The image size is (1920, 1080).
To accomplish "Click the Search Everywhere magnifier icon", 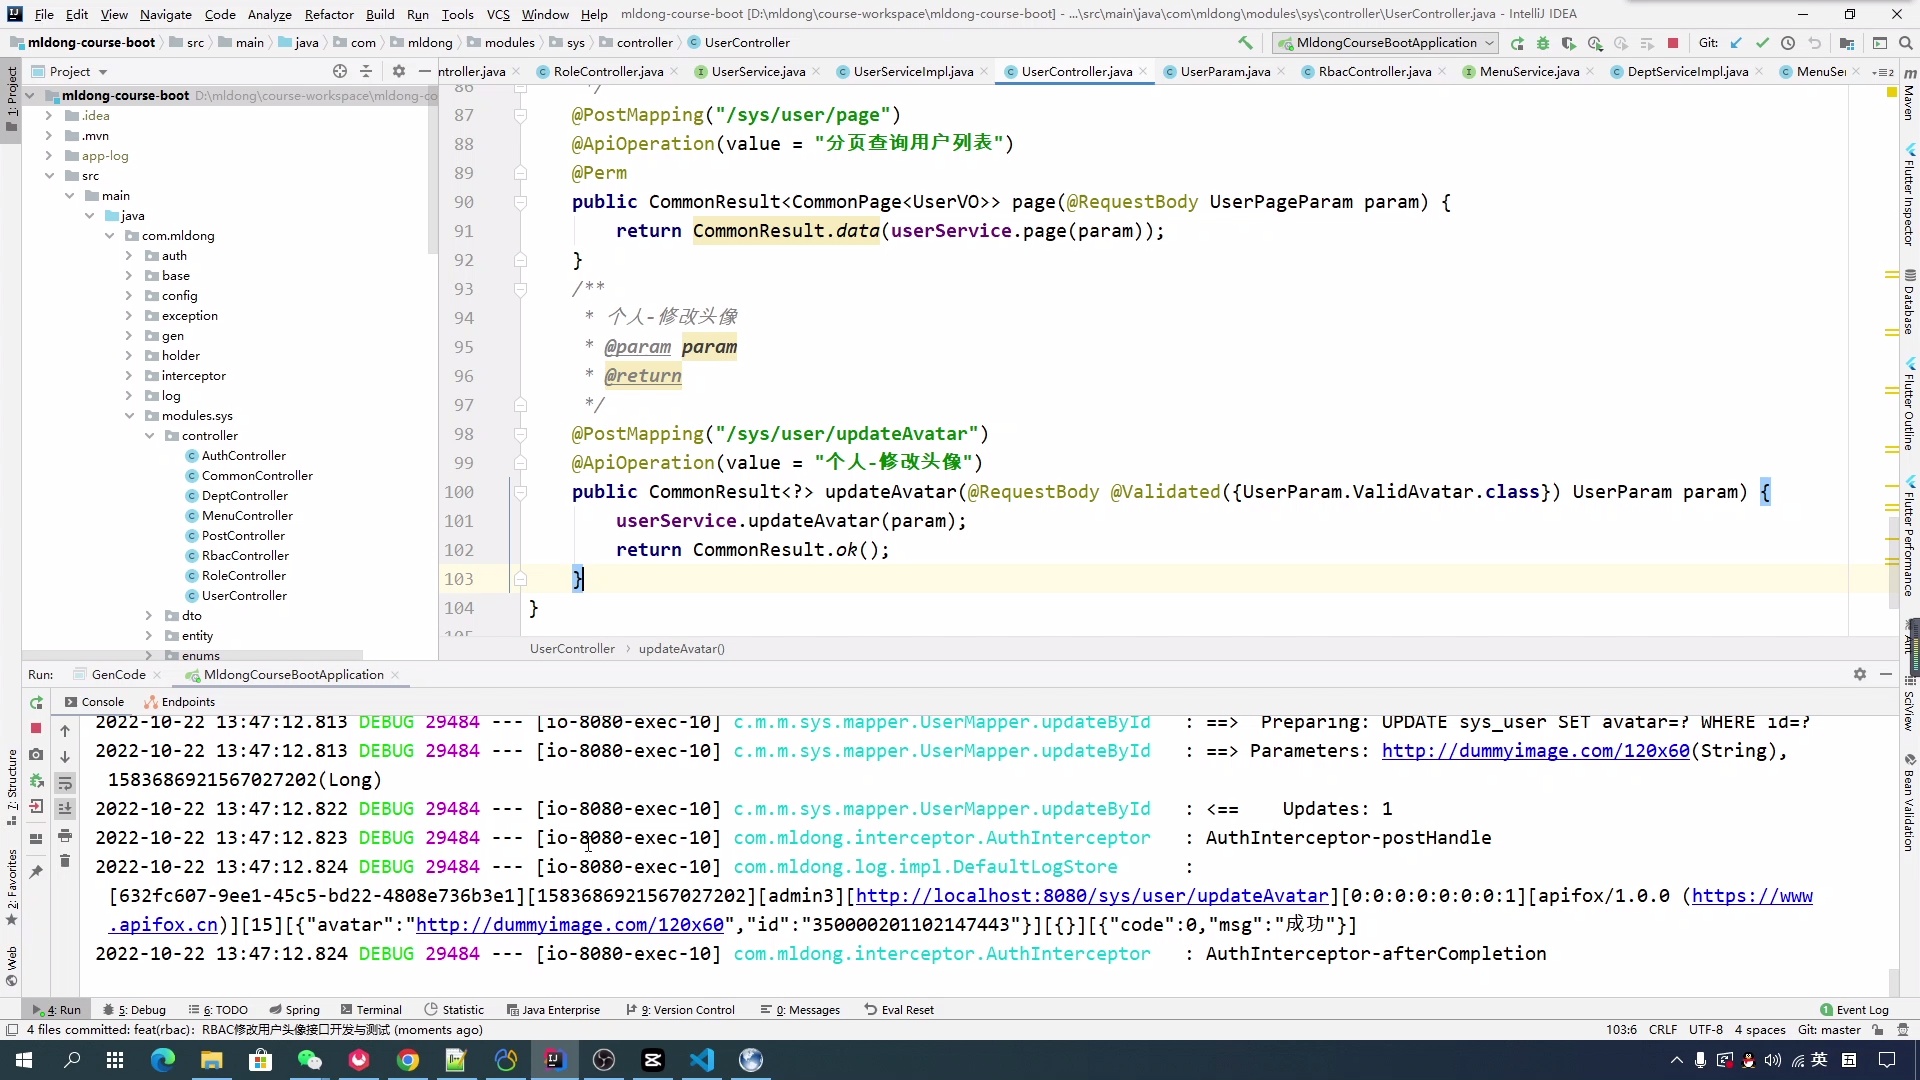I will [1905, 43].
